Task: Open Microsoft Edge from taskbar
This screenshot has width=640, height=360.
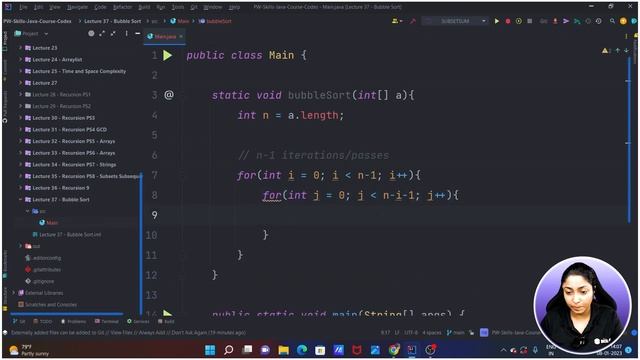Action: point(302,350)
